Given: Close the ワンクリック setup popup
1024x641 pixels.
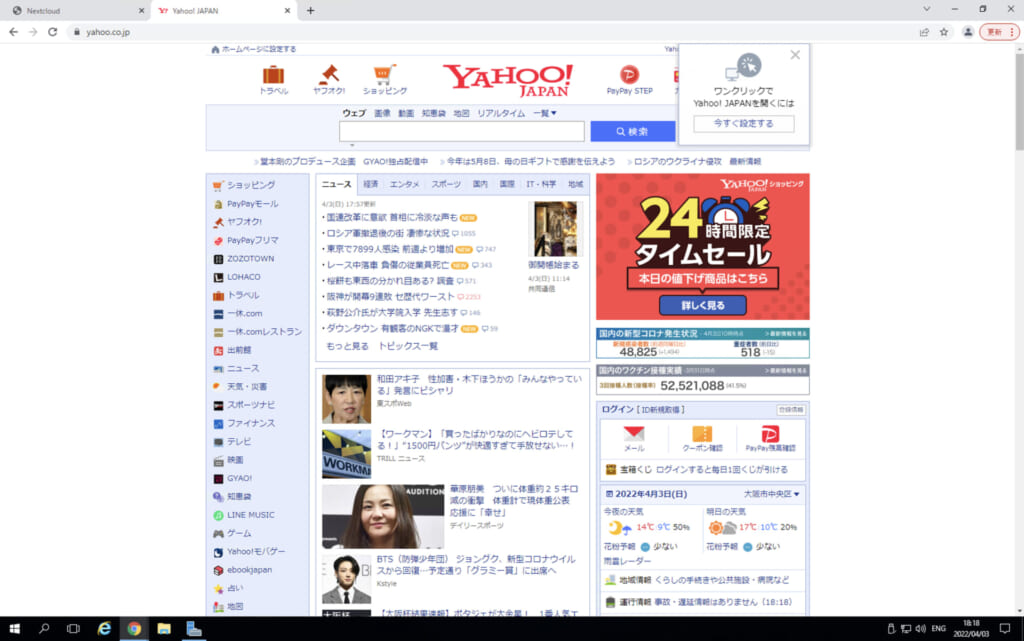Looking at the screenshot, I should coord(795,55).
